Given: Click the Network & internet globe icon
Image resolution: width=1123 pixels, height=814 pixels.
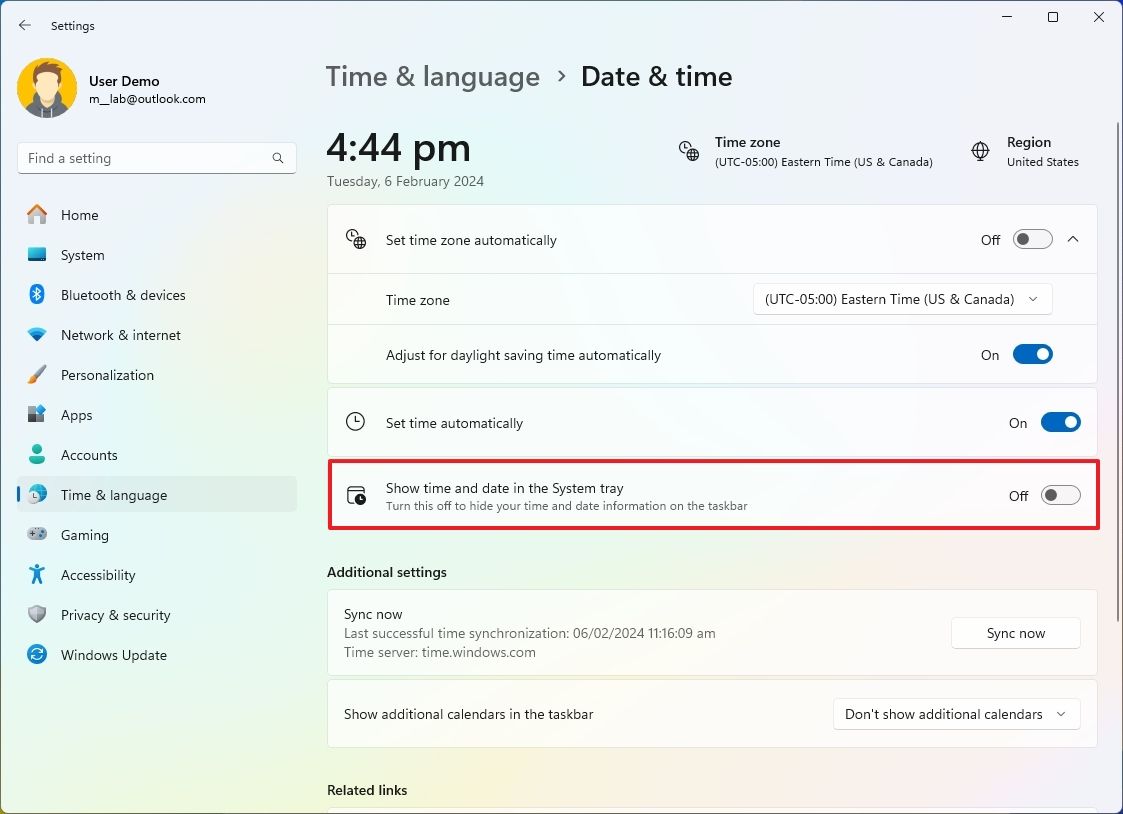Looking at the screenshot, I should tap(37, 335).
